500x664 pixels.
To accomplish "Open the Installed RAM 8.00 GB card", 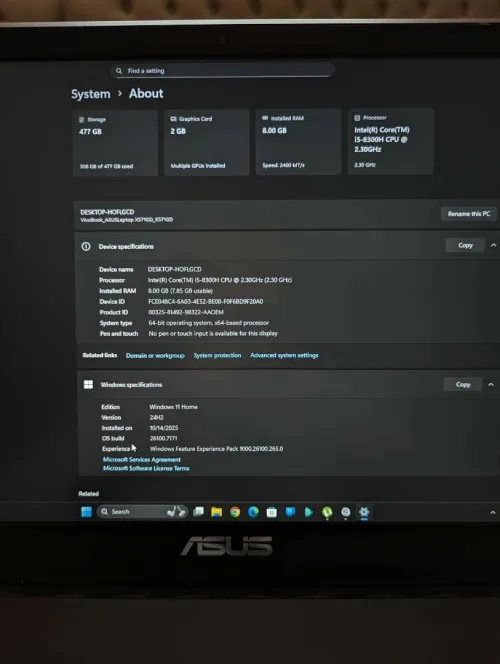I will [x=298, y=141].
